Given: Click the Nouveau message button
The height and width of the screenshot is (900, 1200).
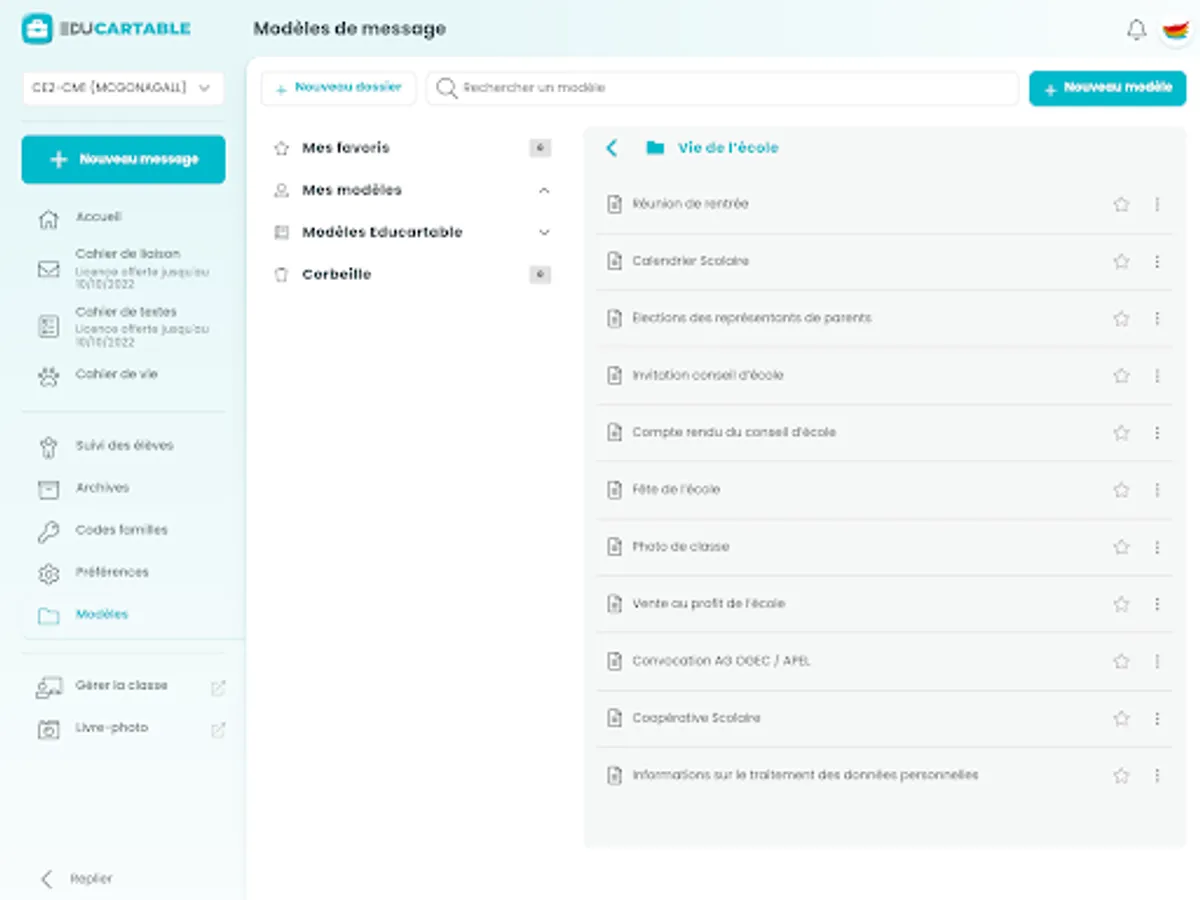Looking at the screenshot, I should click(x=123, y=159).
